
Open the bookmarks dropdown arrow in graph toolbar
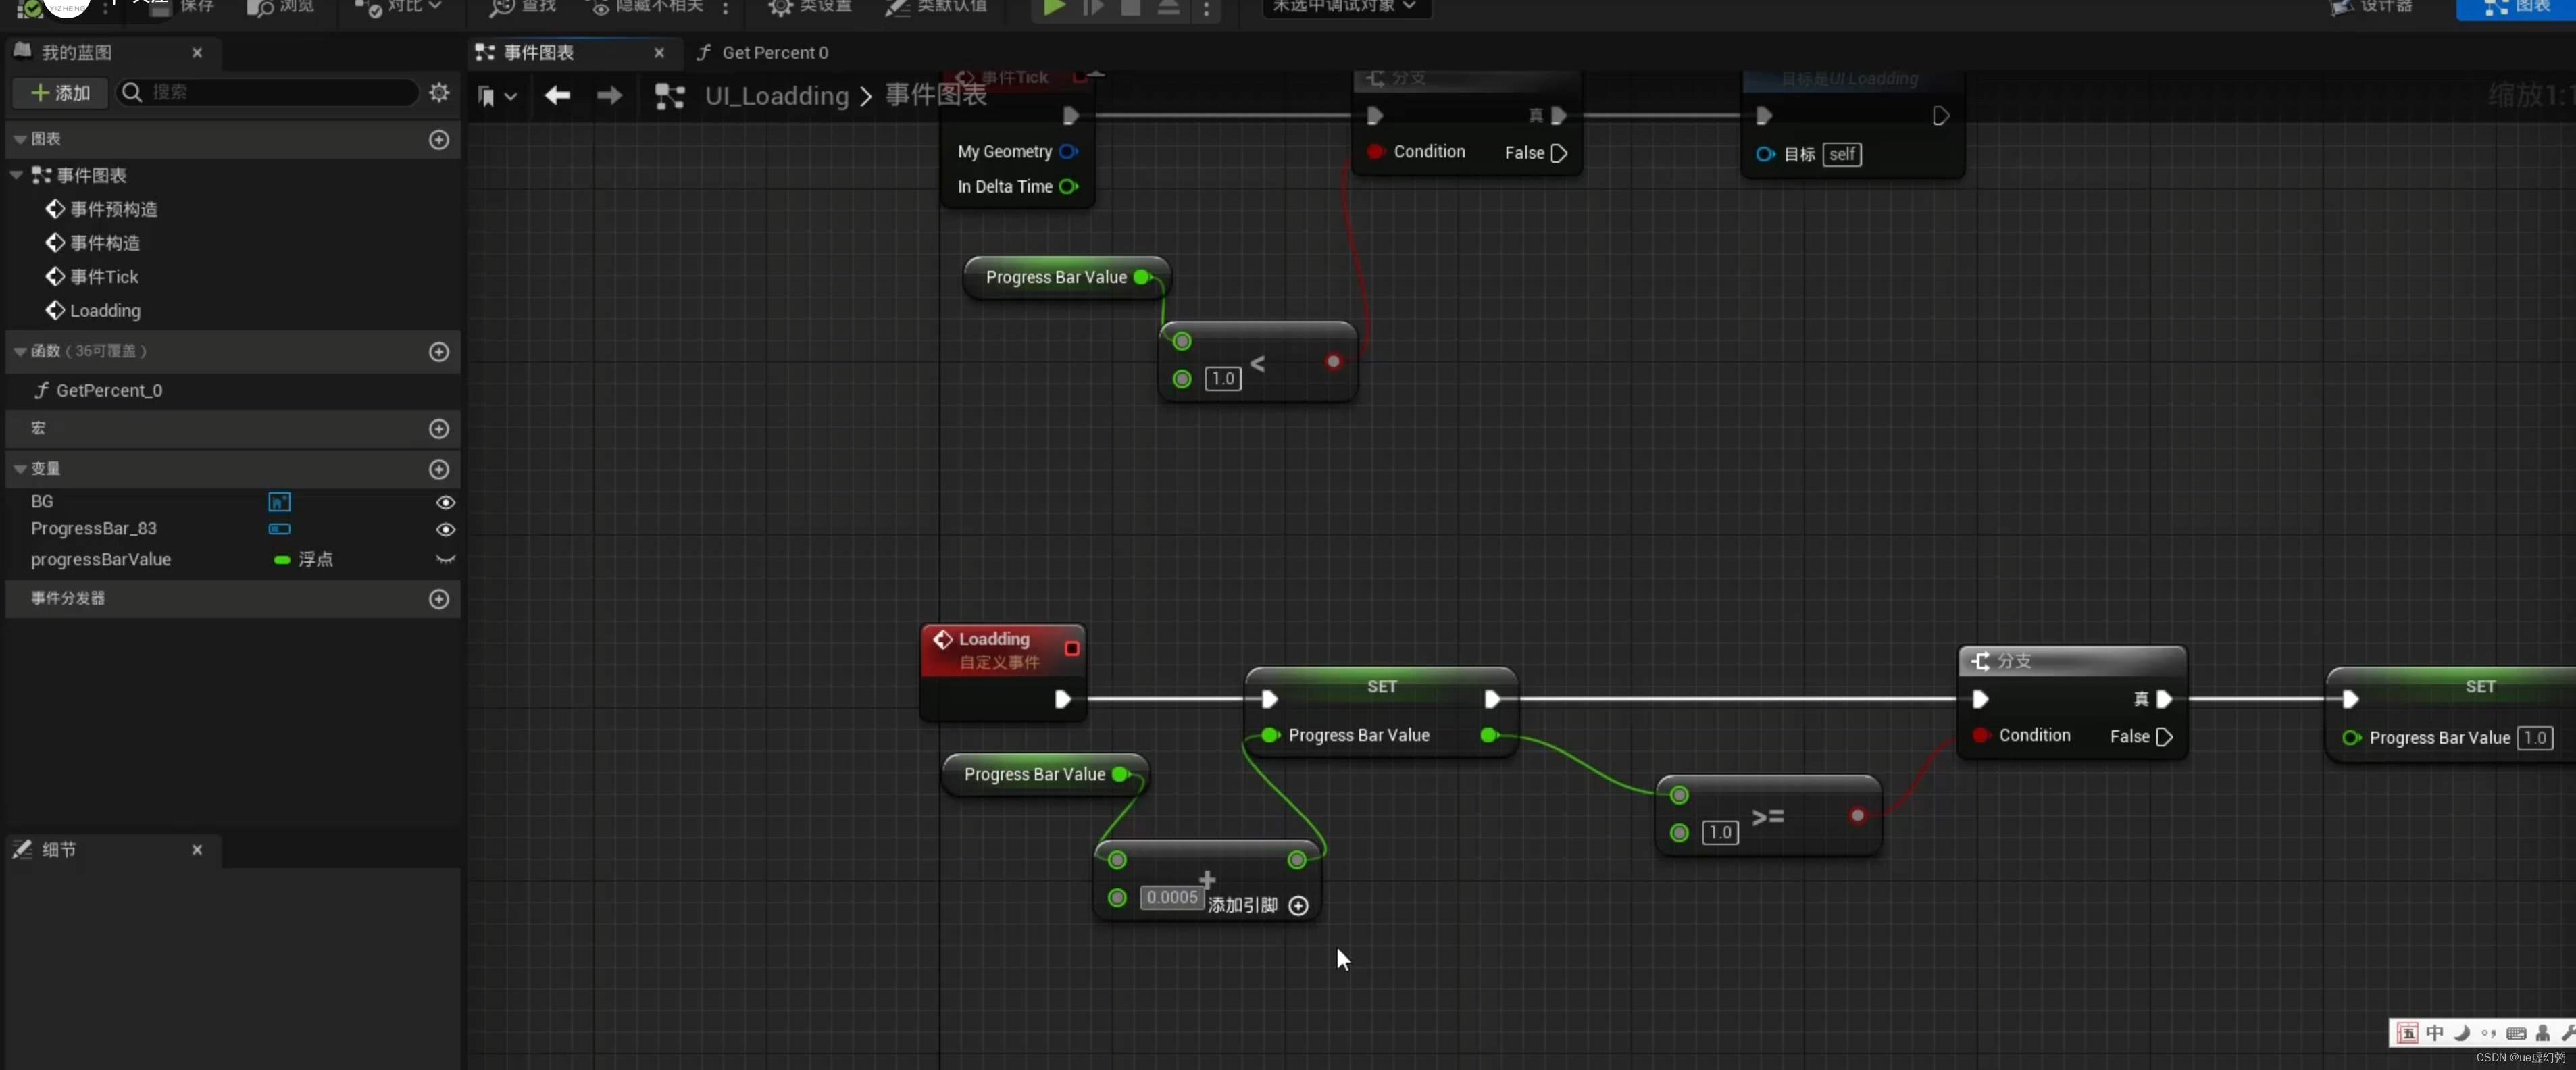[x=511, y=97]
